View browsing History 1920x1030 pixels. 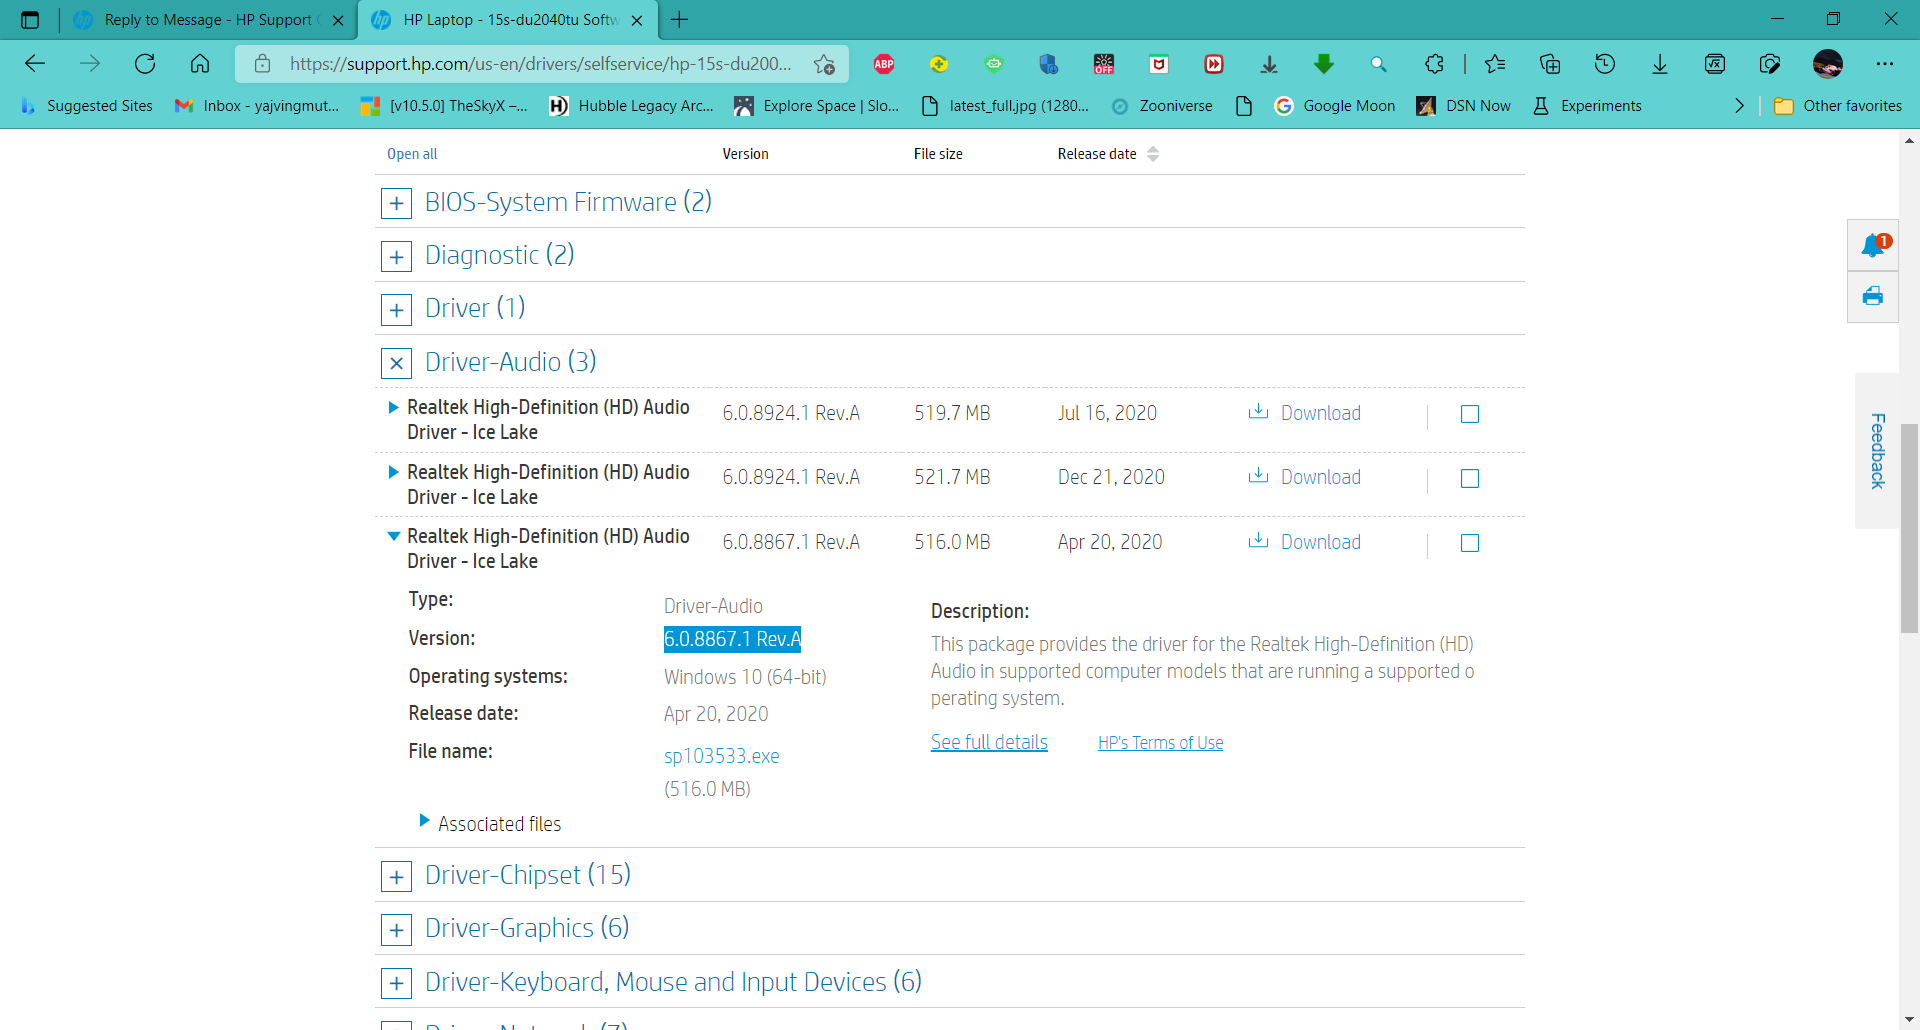pos(1605,63)
